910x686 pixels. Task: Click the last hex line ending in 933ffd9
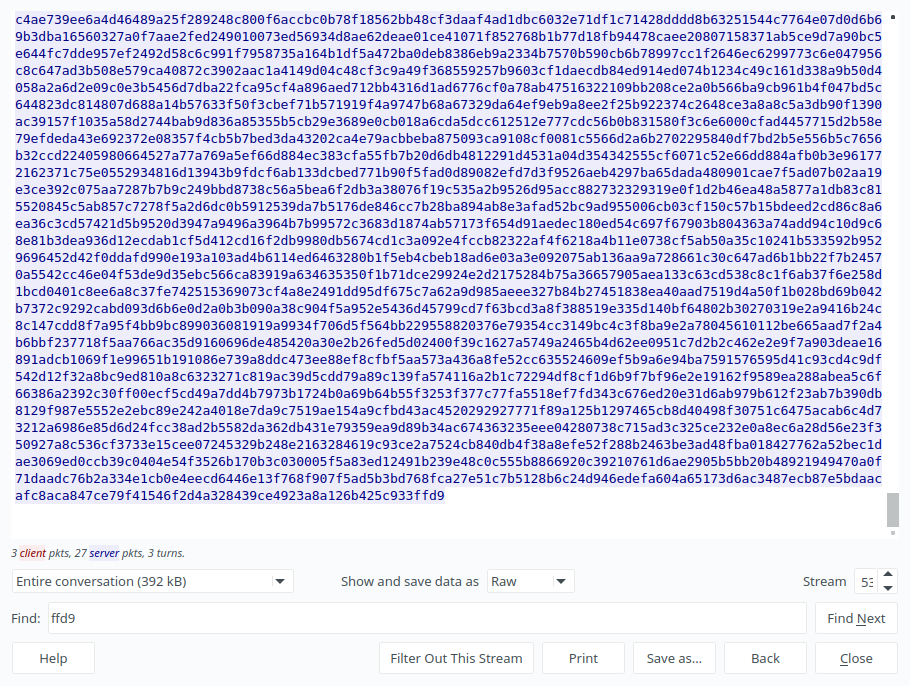pos(230,496)
